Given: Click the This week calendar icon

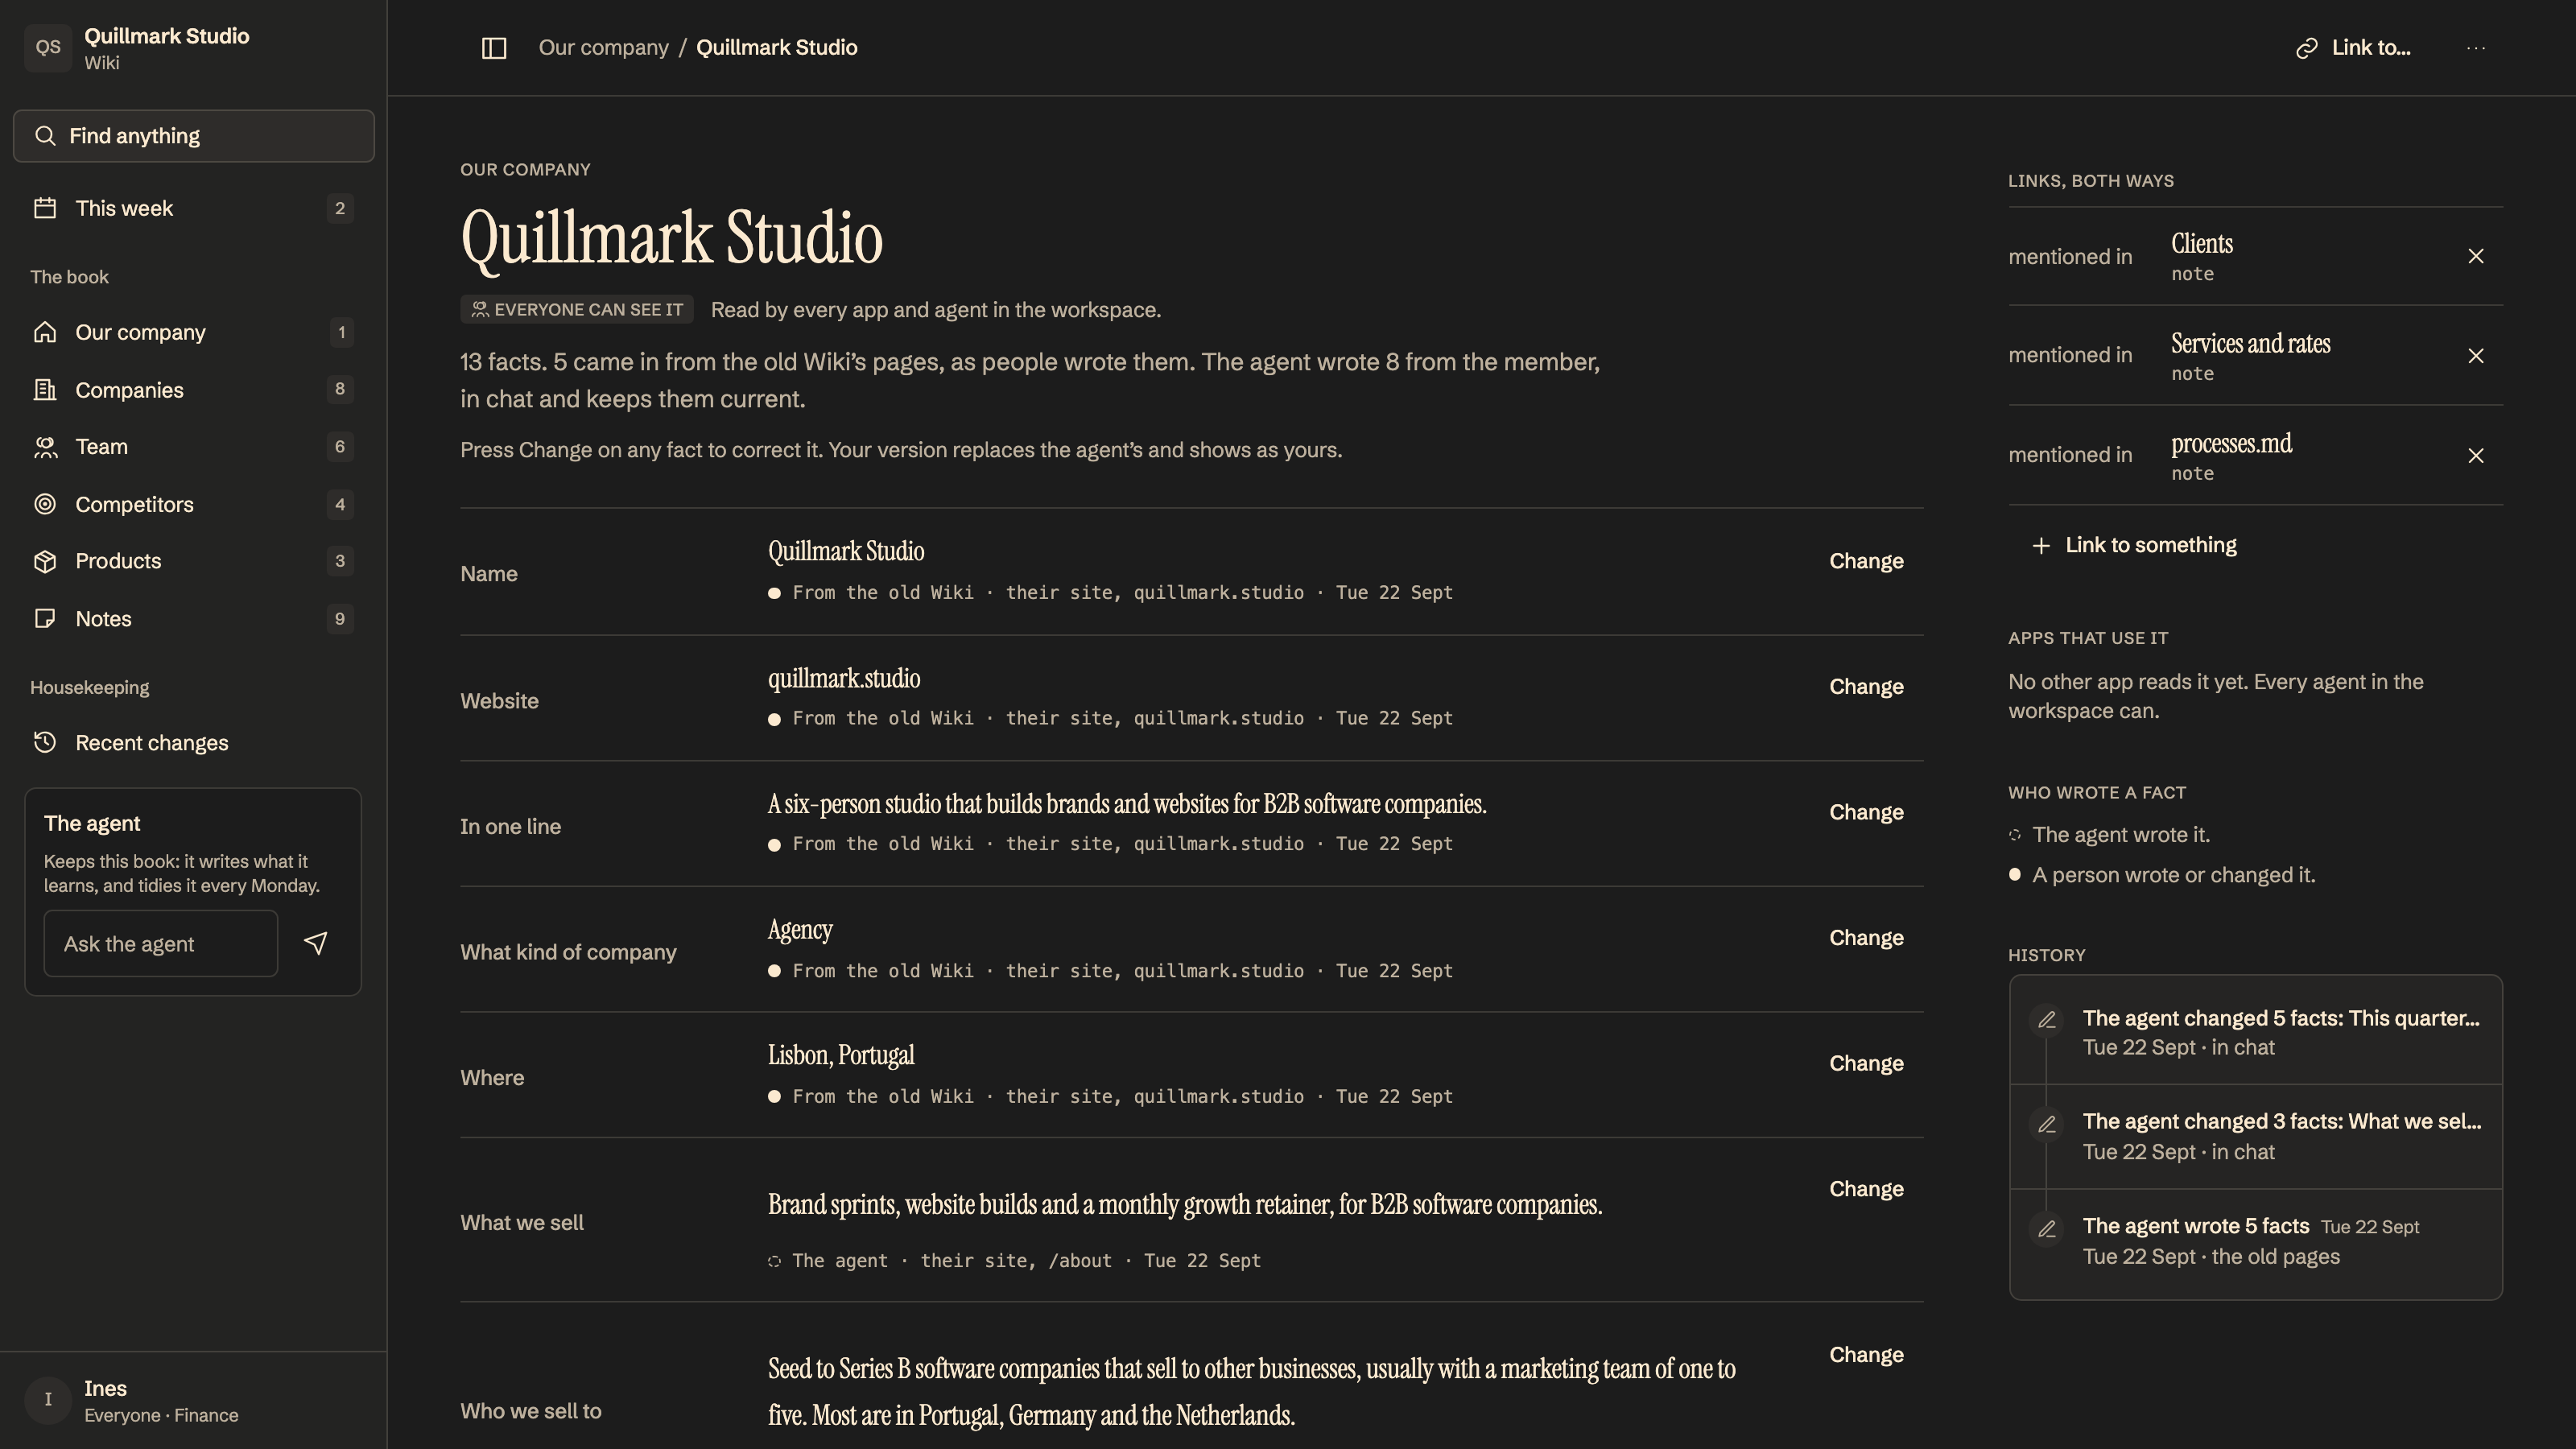Looking at the screenshot, I should coord(45,208).
